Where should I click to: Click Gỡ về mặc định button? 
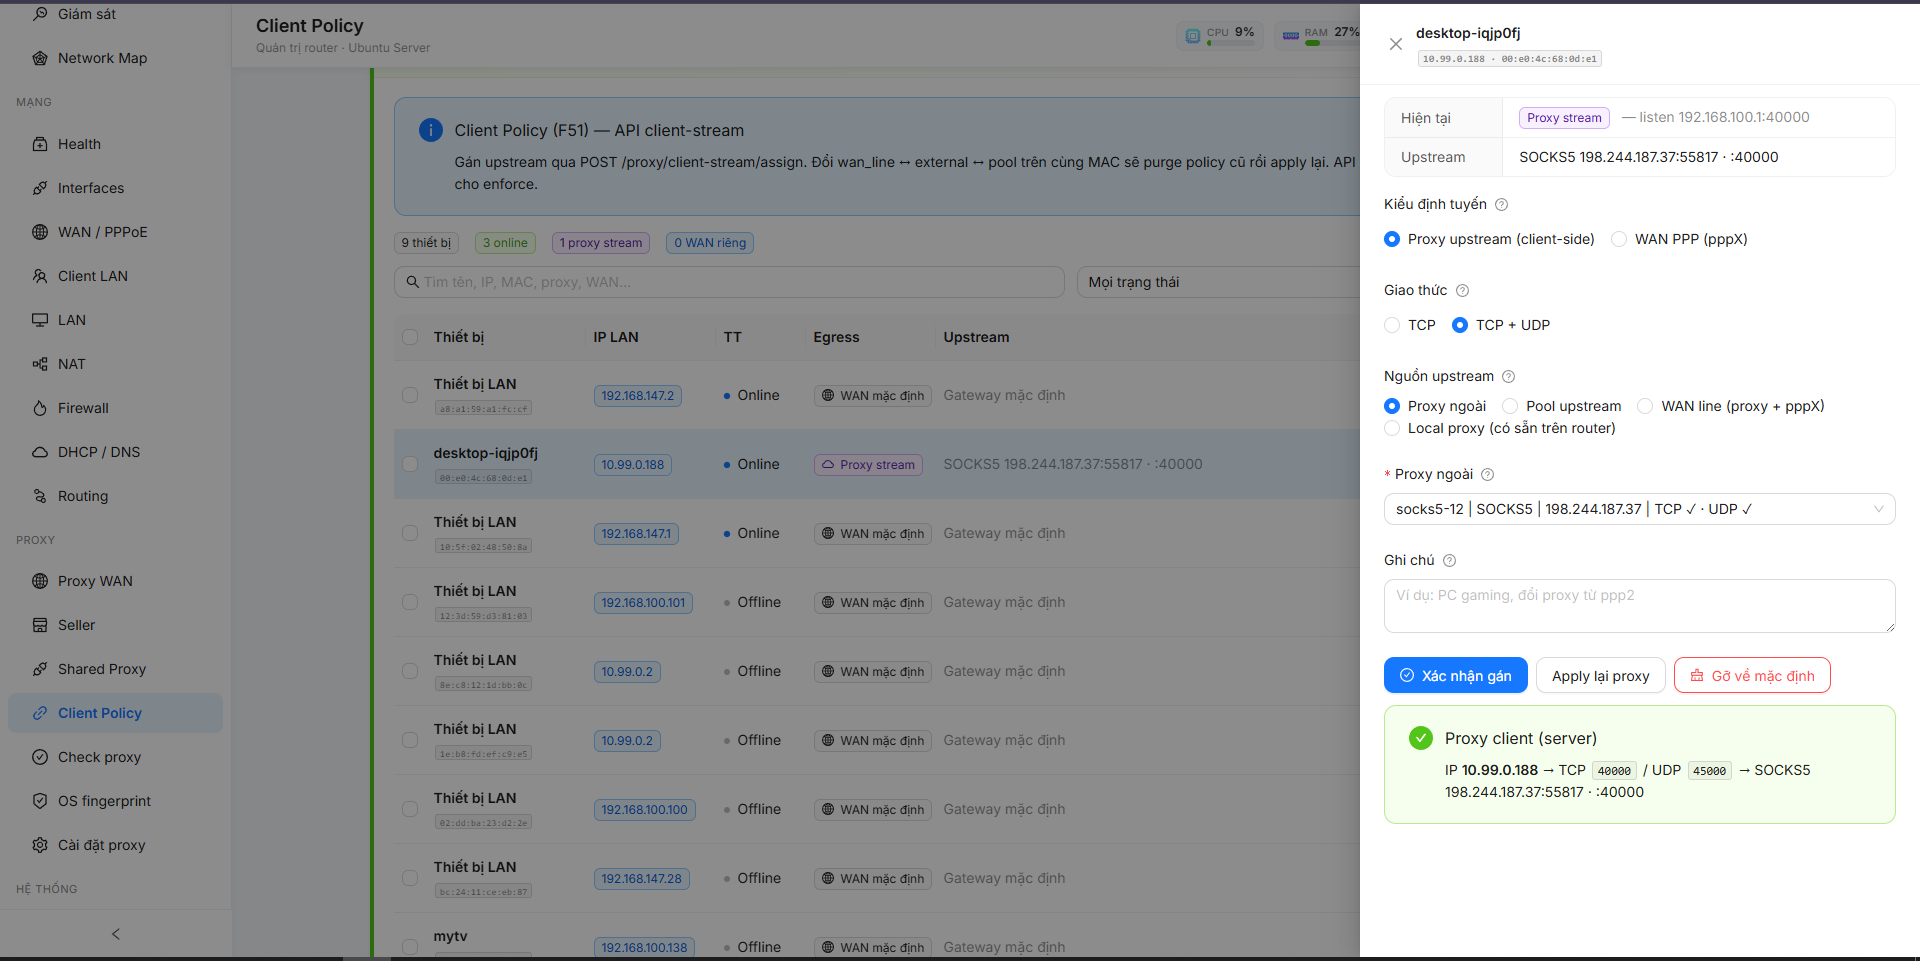coord(1752,675)
